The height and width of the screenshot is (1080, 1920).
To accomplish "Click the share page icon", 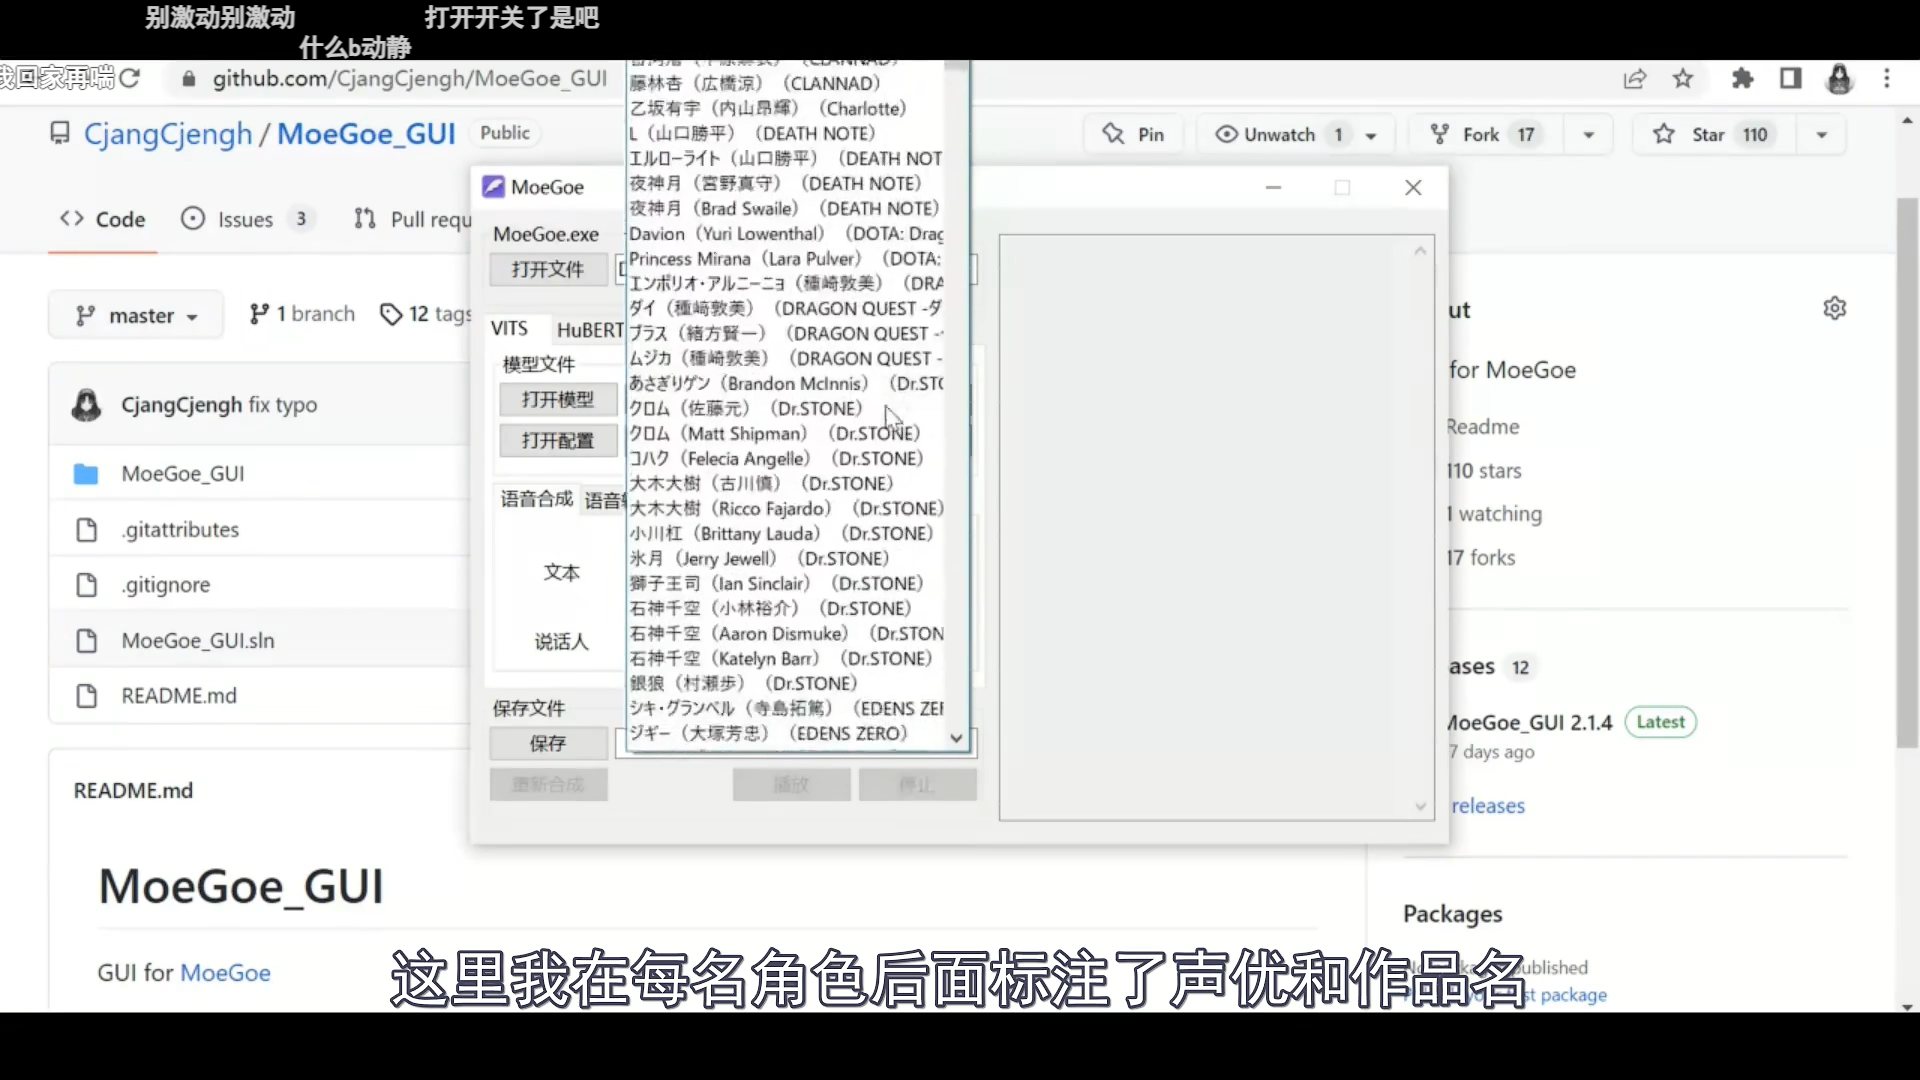I will point(1635,78).
